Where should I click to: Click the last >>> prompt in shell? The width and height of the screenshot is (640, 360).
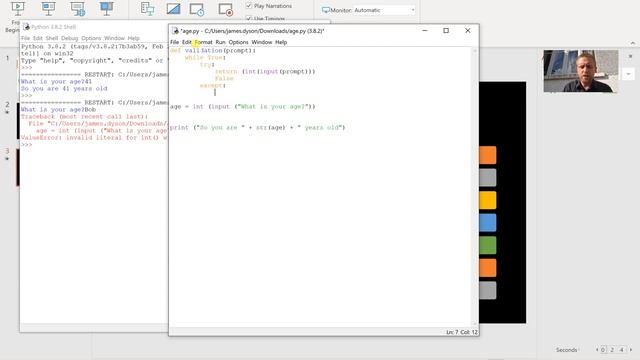(27, 144)
